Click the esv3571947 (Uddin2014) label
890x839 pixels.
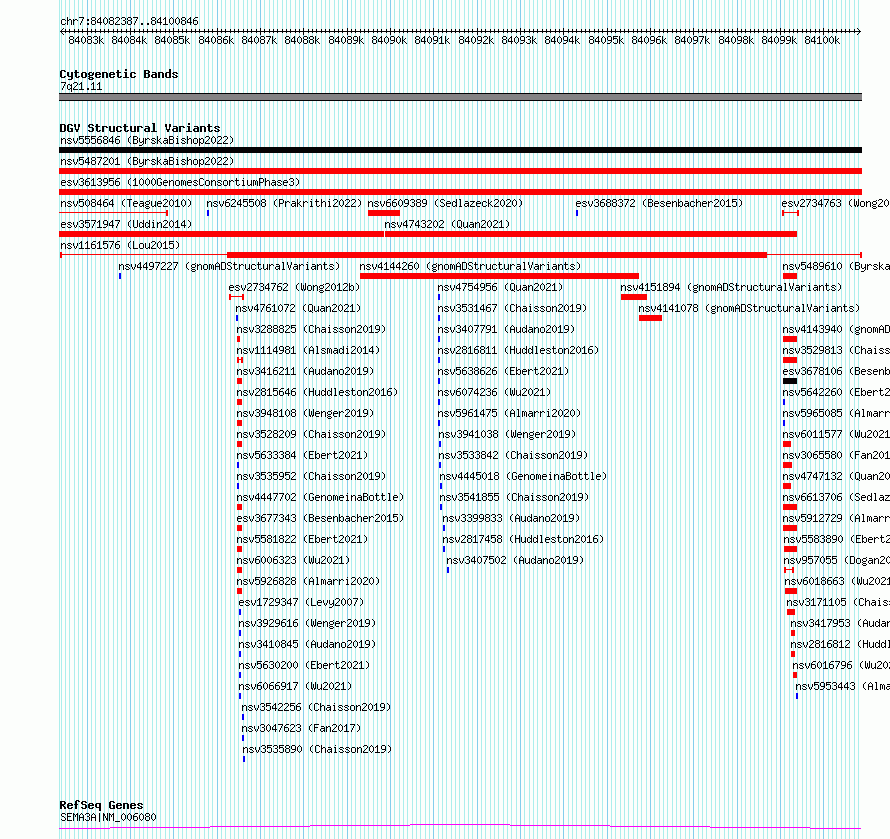[126, 224]
